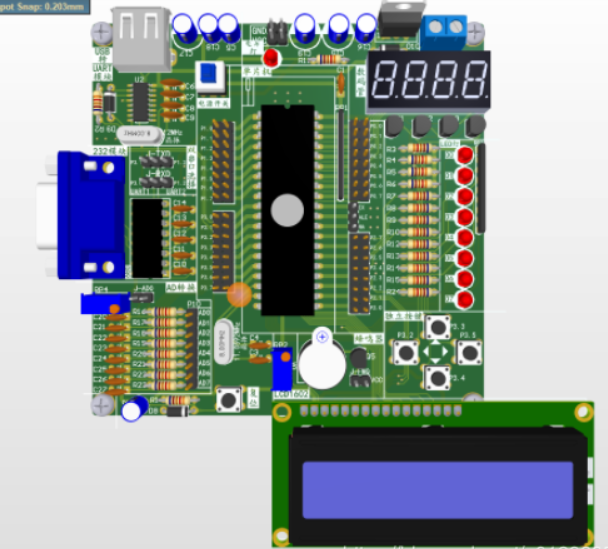Select the rightmost transistor under the display

pyautogui.click(x=476, y=126)
